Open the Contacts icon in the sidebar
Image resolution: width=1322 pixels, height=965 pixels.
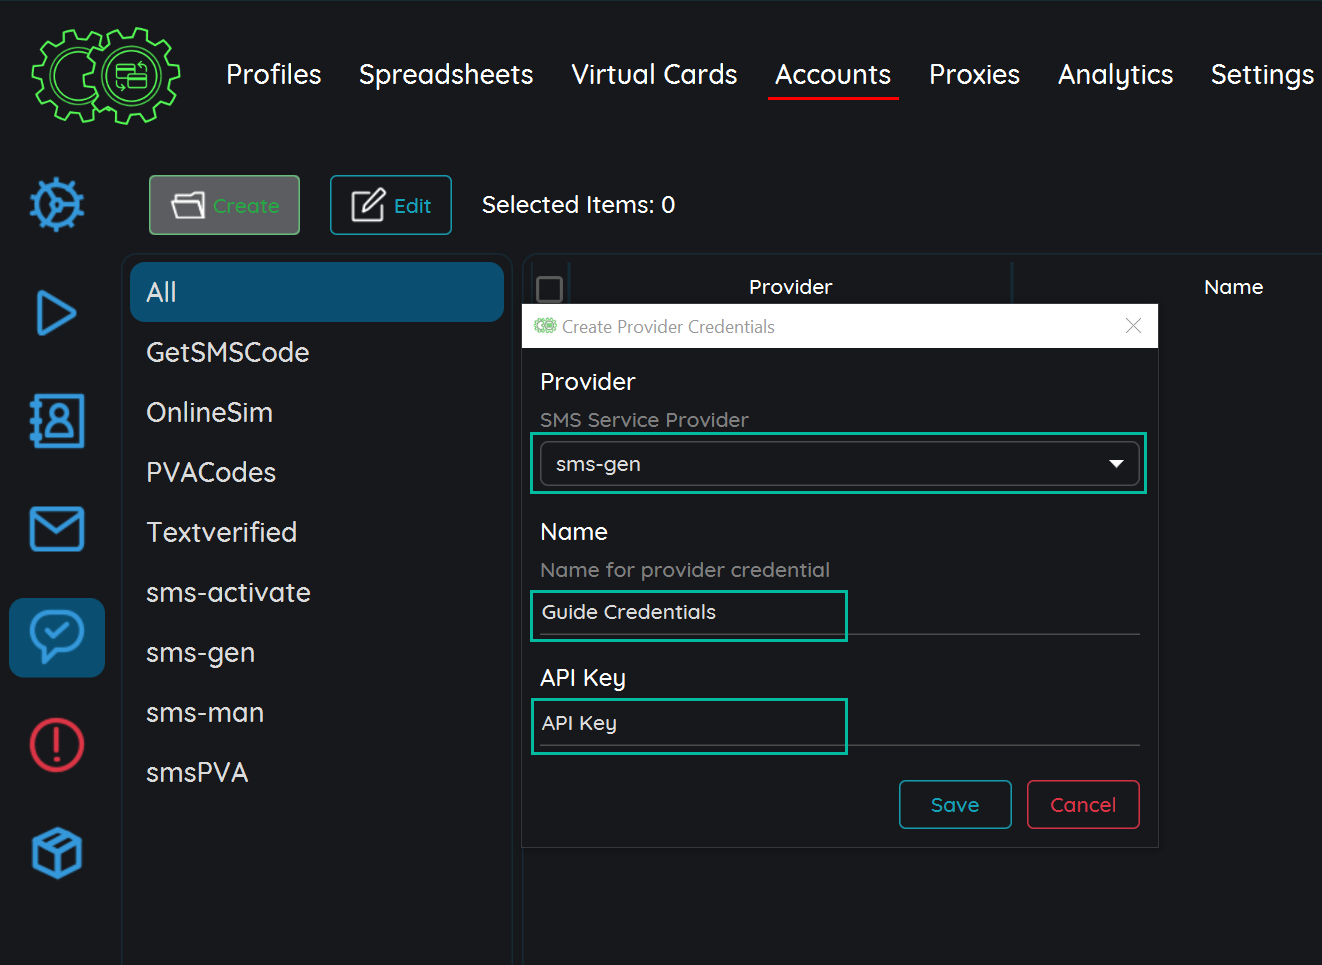coord(56,421)
